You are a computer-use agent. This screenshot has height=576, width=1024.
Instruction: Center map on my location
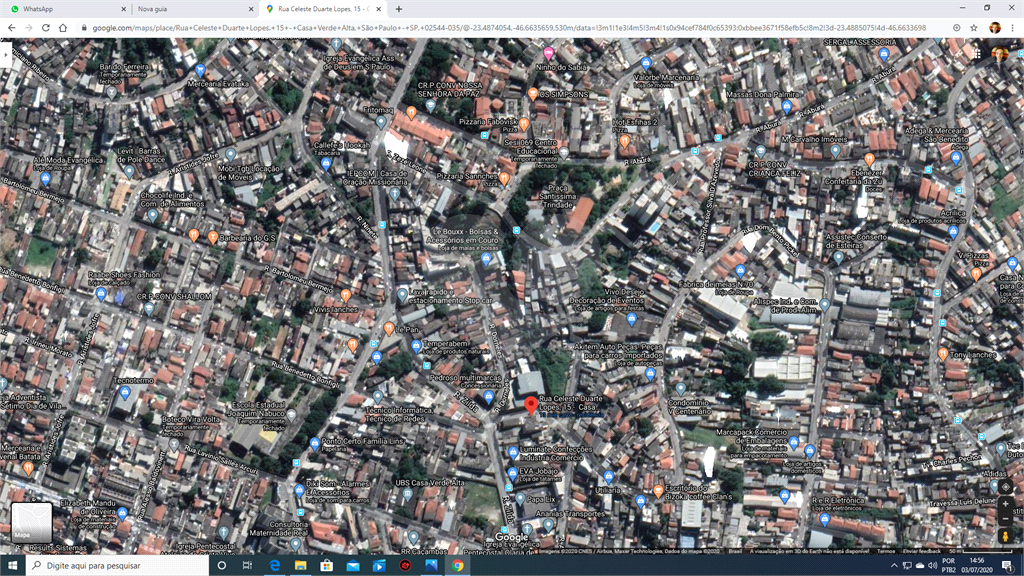(x=1005, y=486)
